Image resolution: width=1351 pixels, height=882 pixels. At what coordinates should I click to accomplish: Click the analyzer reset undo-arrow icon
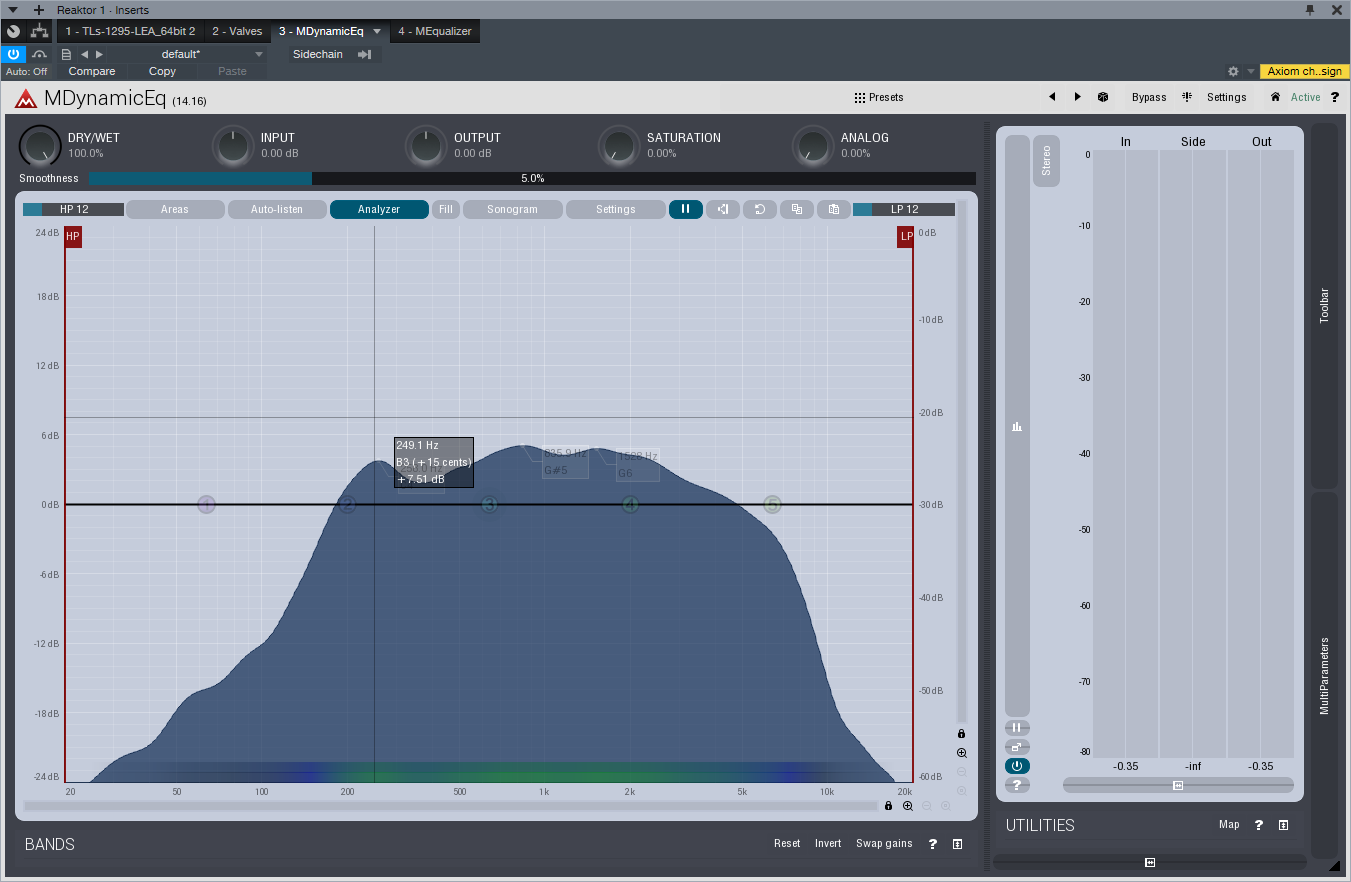click(x=760, y=209)
